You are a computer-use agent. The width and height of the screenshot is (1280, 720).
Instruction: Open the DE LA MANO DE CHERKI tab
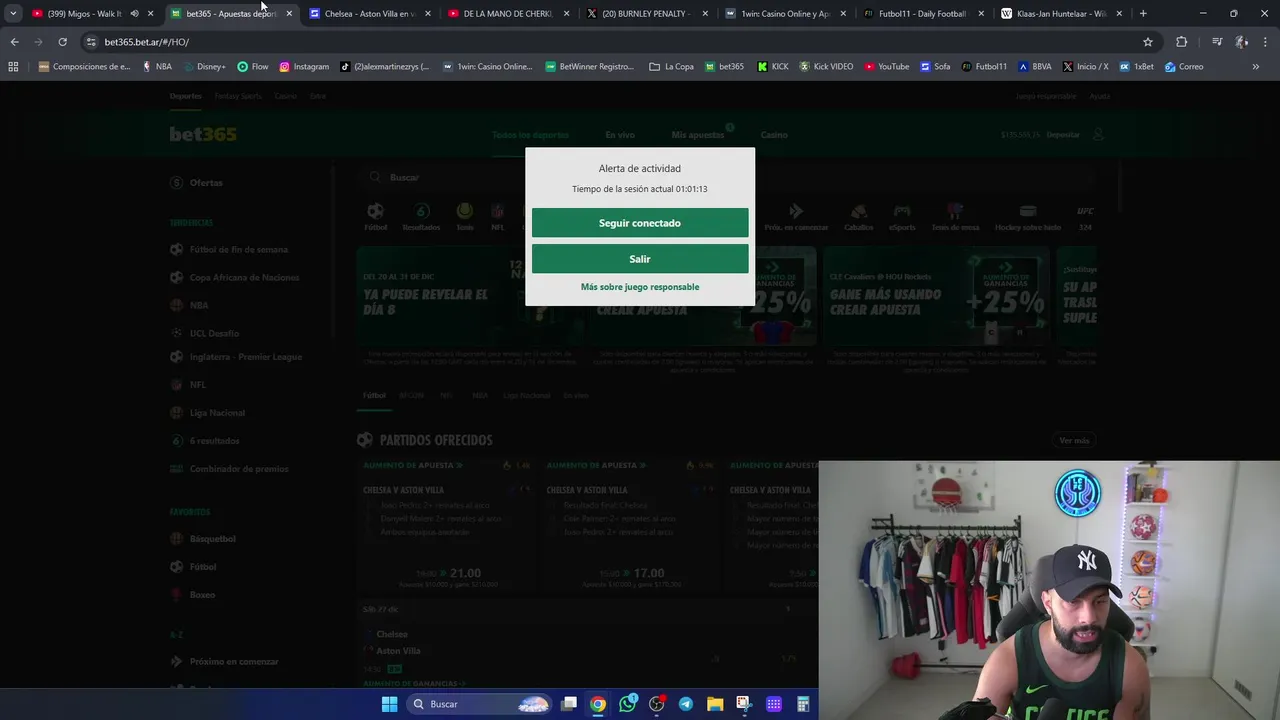[x=507, y=14]
